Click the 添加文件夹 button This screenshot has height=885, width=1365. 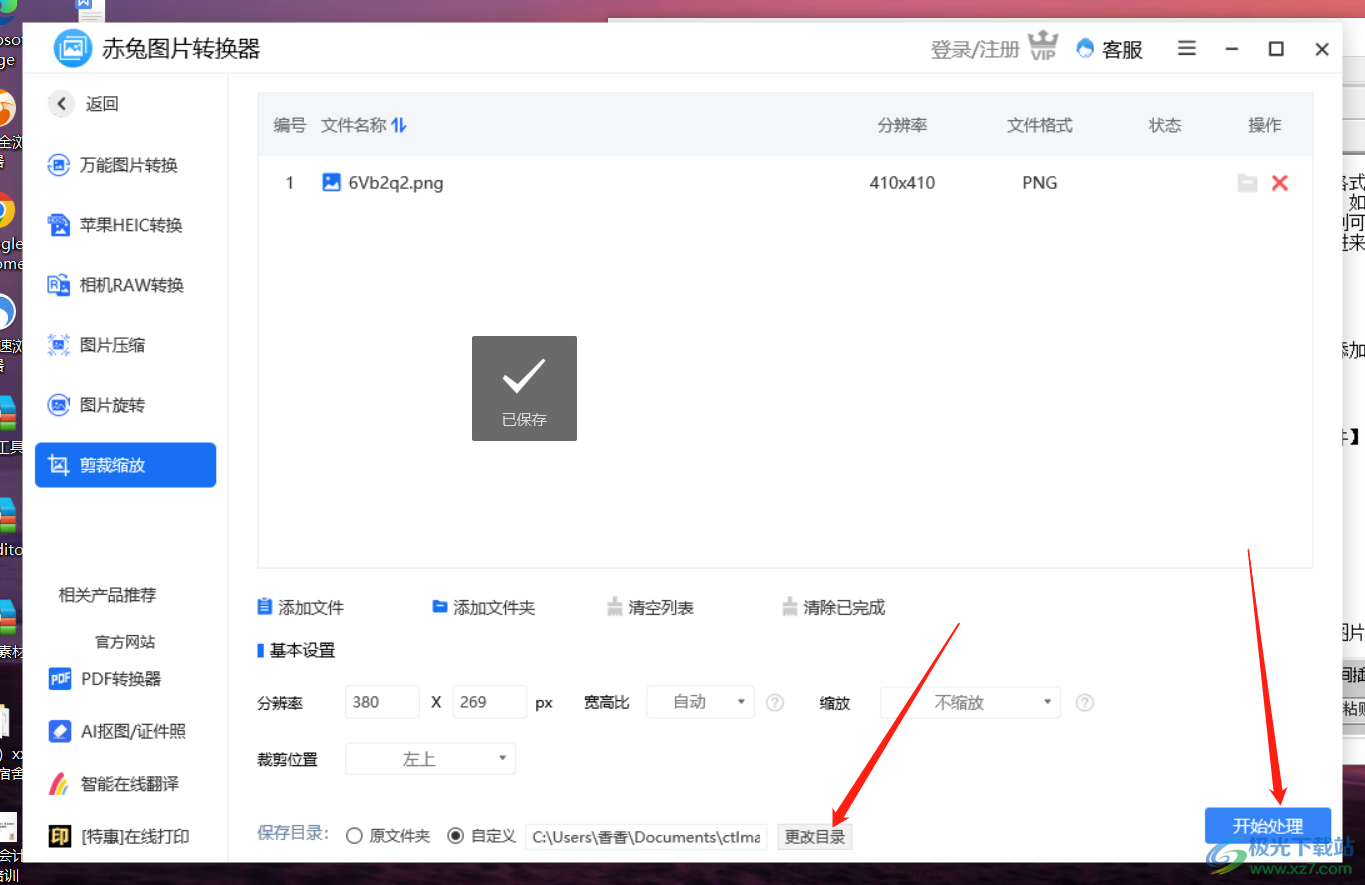click(x=484, y=607)
